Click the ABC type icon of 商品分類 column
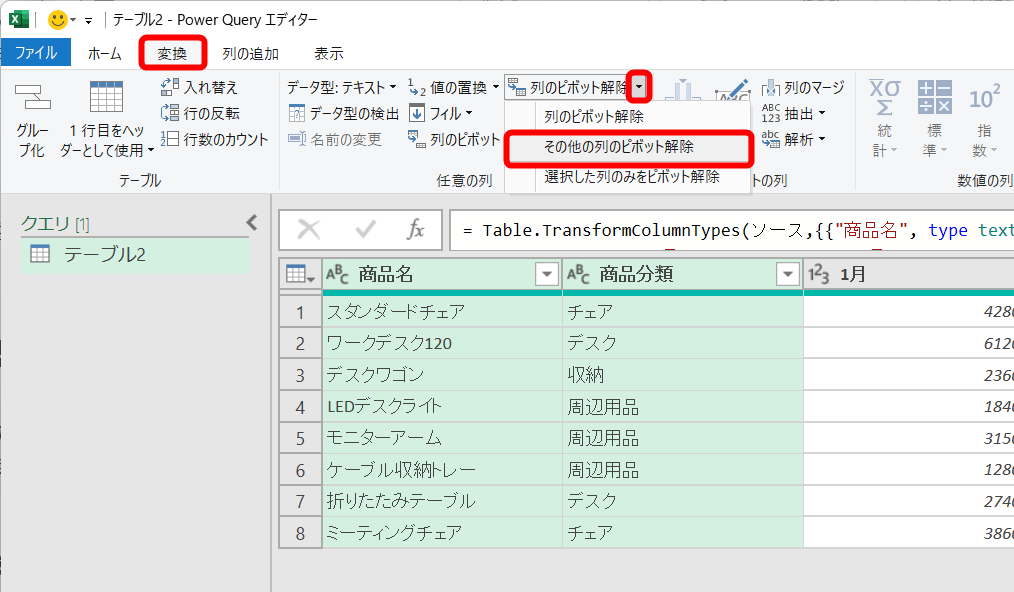 [579, 274]
